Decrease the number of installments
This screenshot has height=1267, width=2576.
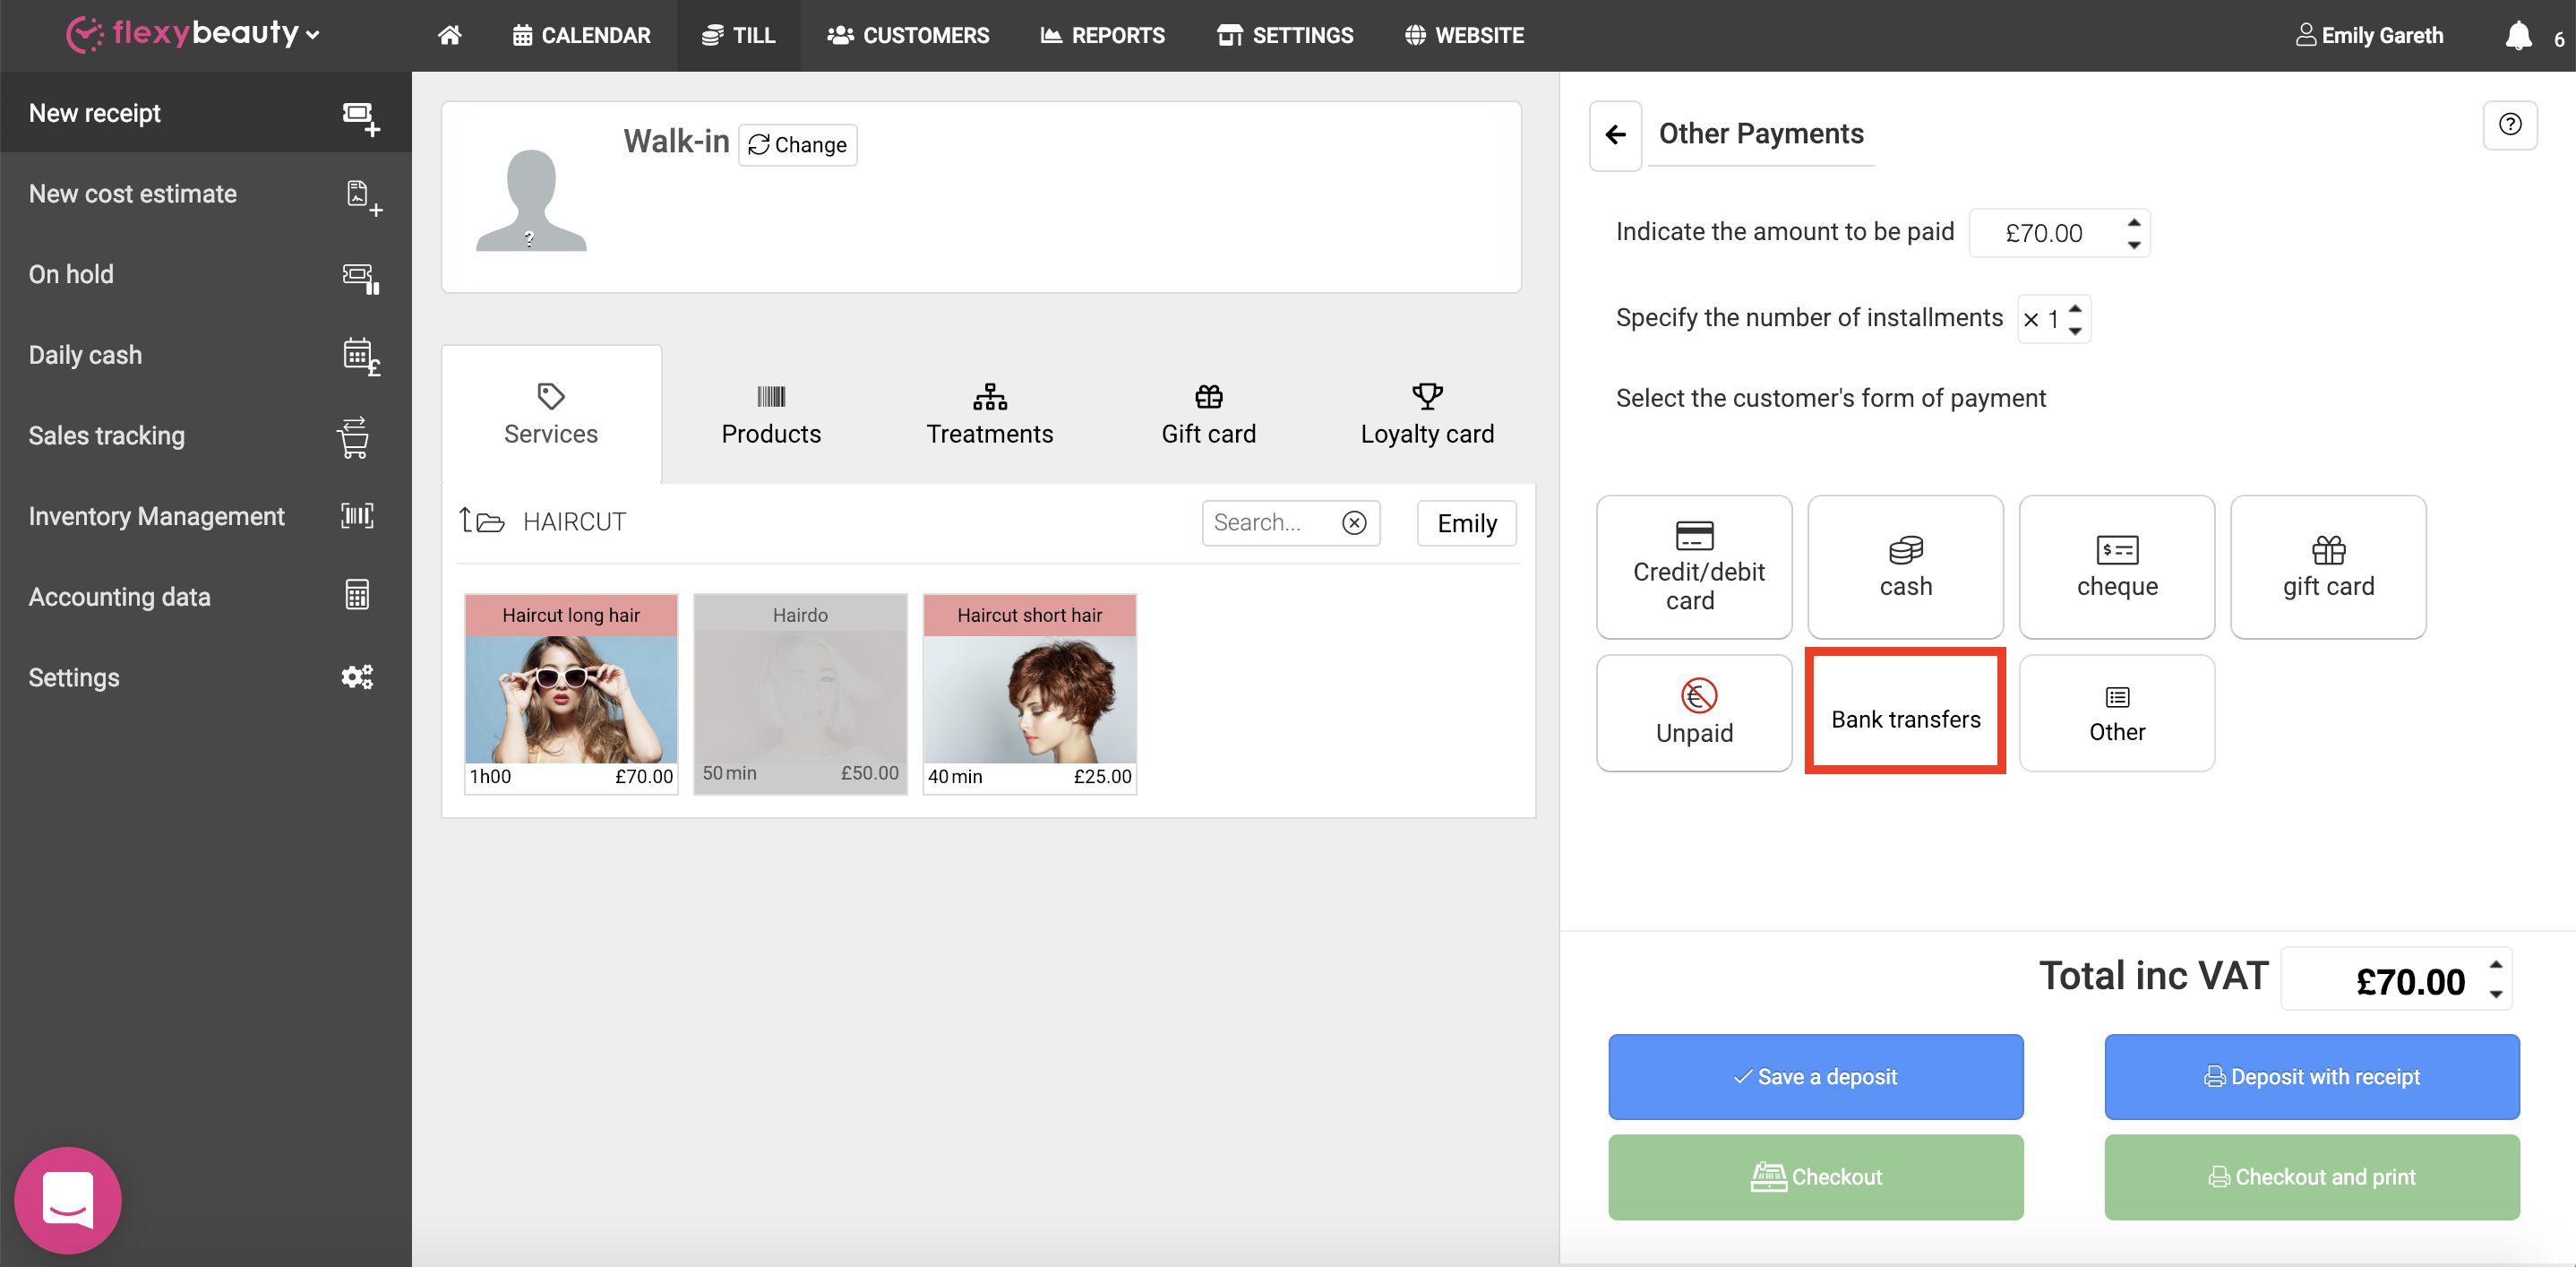point(2076,331)
